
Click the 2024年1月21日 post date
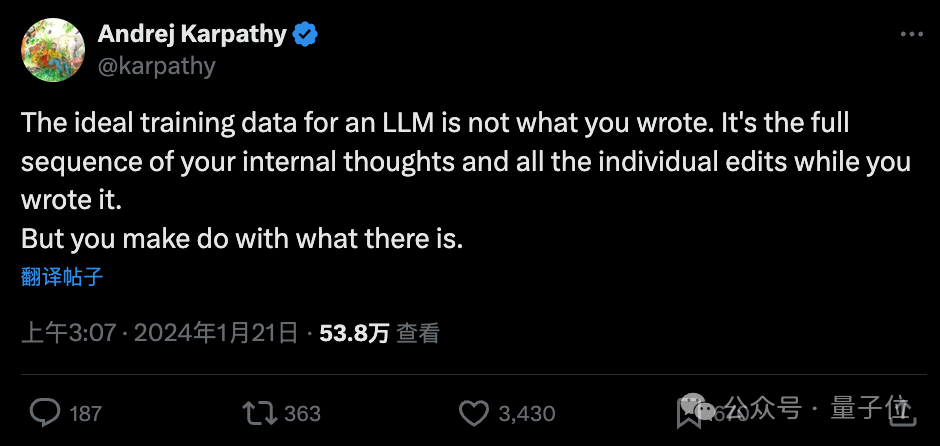click(215, 333)
